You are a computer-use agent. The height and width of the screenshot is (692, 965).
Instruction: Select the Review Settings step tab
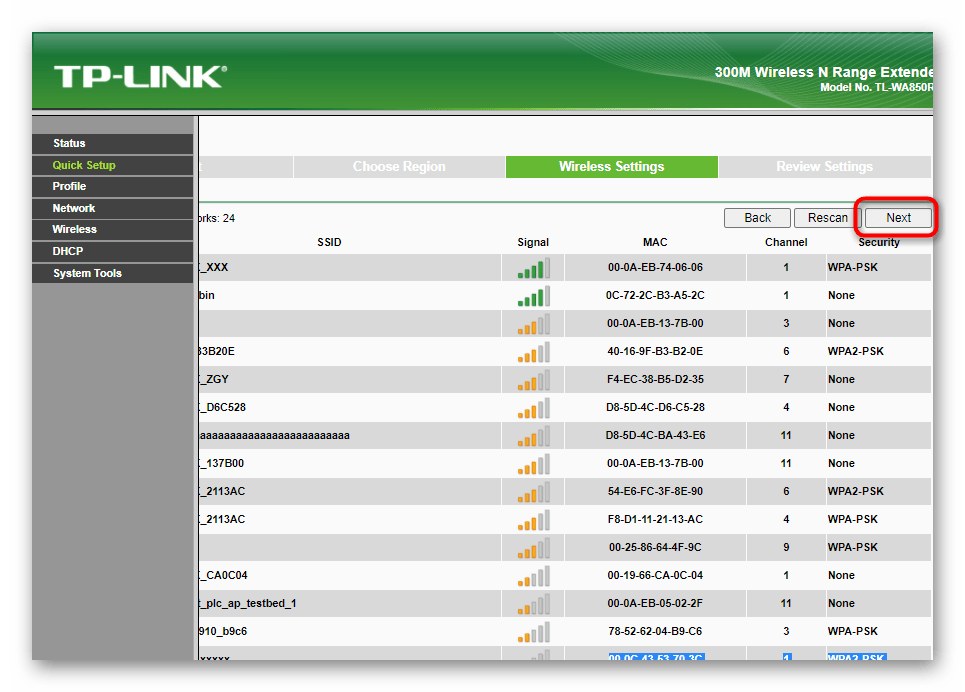[824, 167]
